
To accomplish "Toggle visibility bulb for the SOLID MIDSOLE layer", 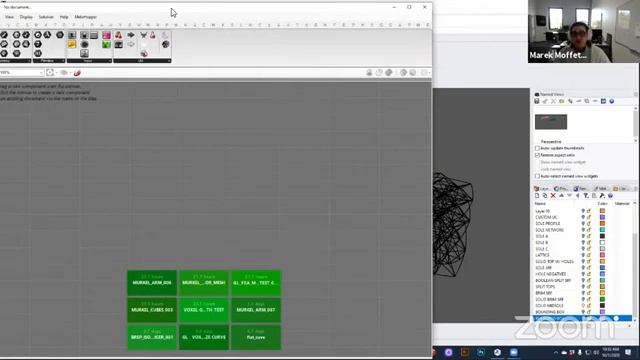I will (583, 306).
